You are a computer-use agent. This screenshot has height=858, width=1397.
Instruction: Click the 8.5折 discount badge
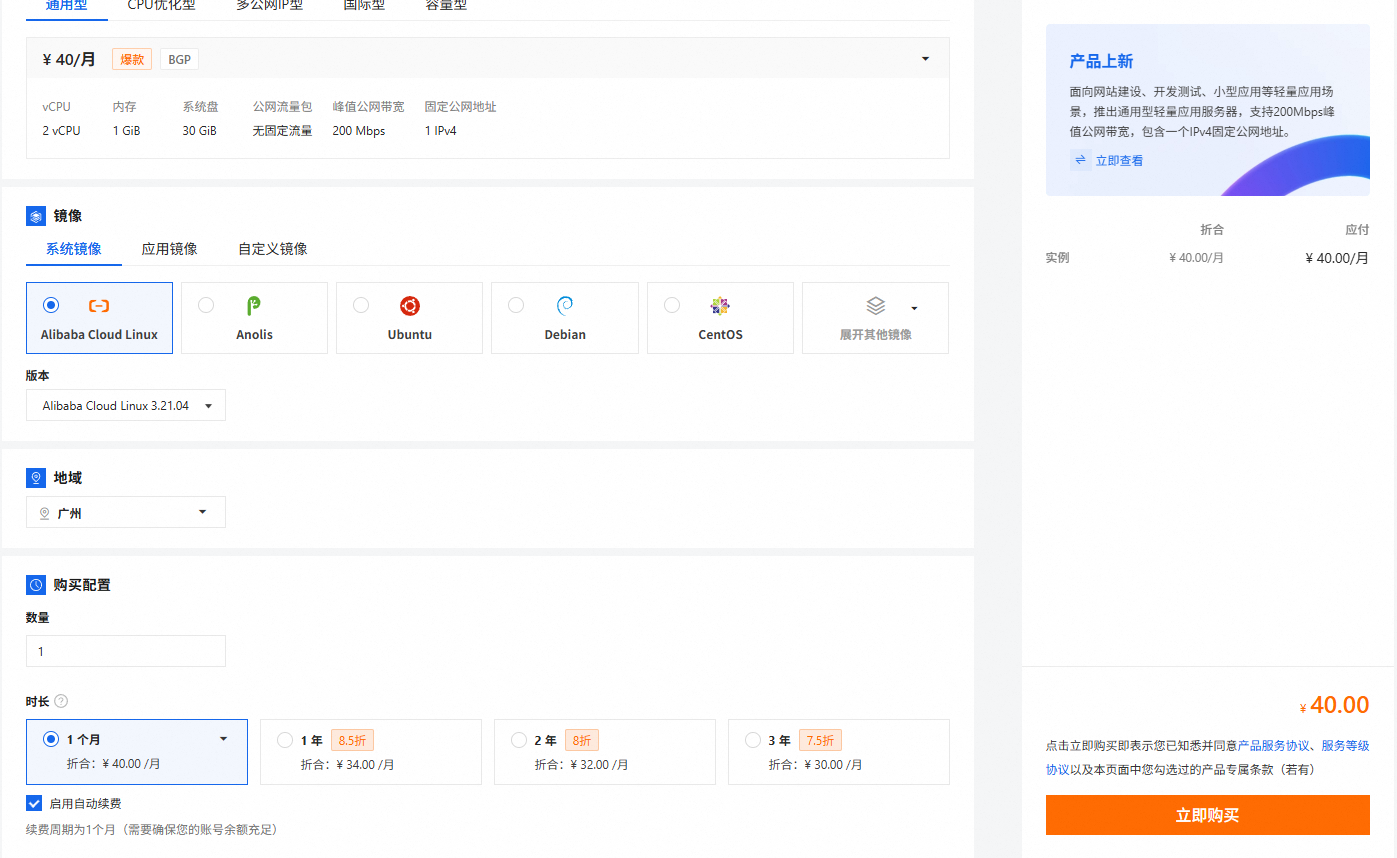(x=352, y=741)
